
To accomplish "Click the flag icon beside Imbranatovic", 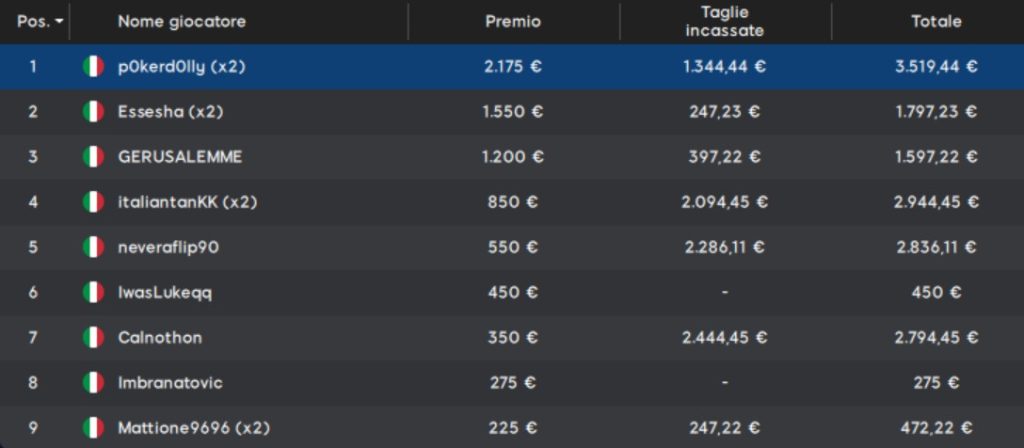I will [93, 383].
